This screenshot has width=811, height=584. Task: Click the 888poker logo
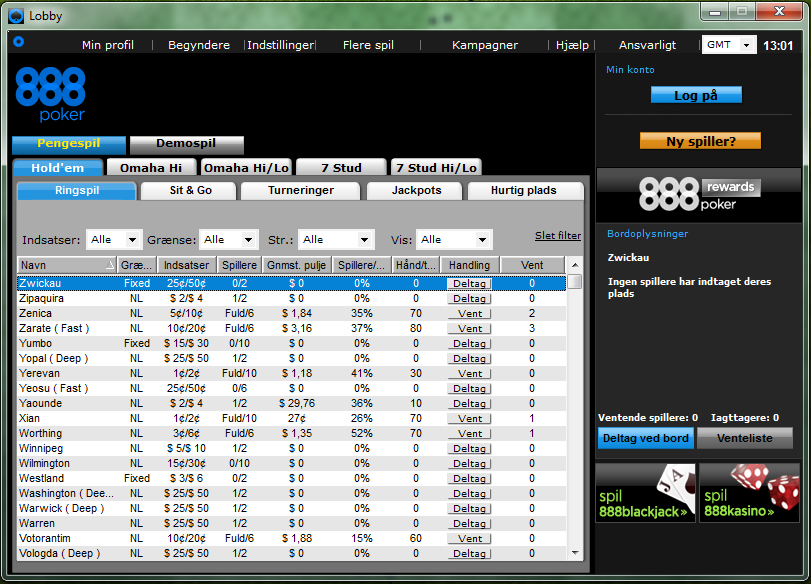(x=50, y=93)
